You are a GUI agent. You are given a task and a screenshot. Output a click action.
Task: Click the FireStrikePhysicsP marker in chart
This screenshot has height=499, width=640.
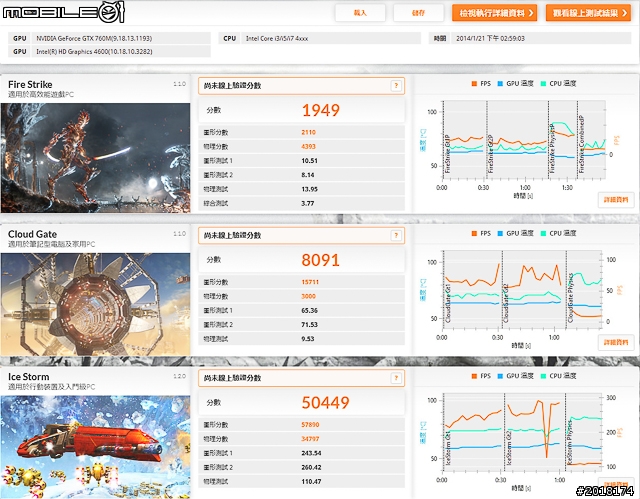click(553, 149)
